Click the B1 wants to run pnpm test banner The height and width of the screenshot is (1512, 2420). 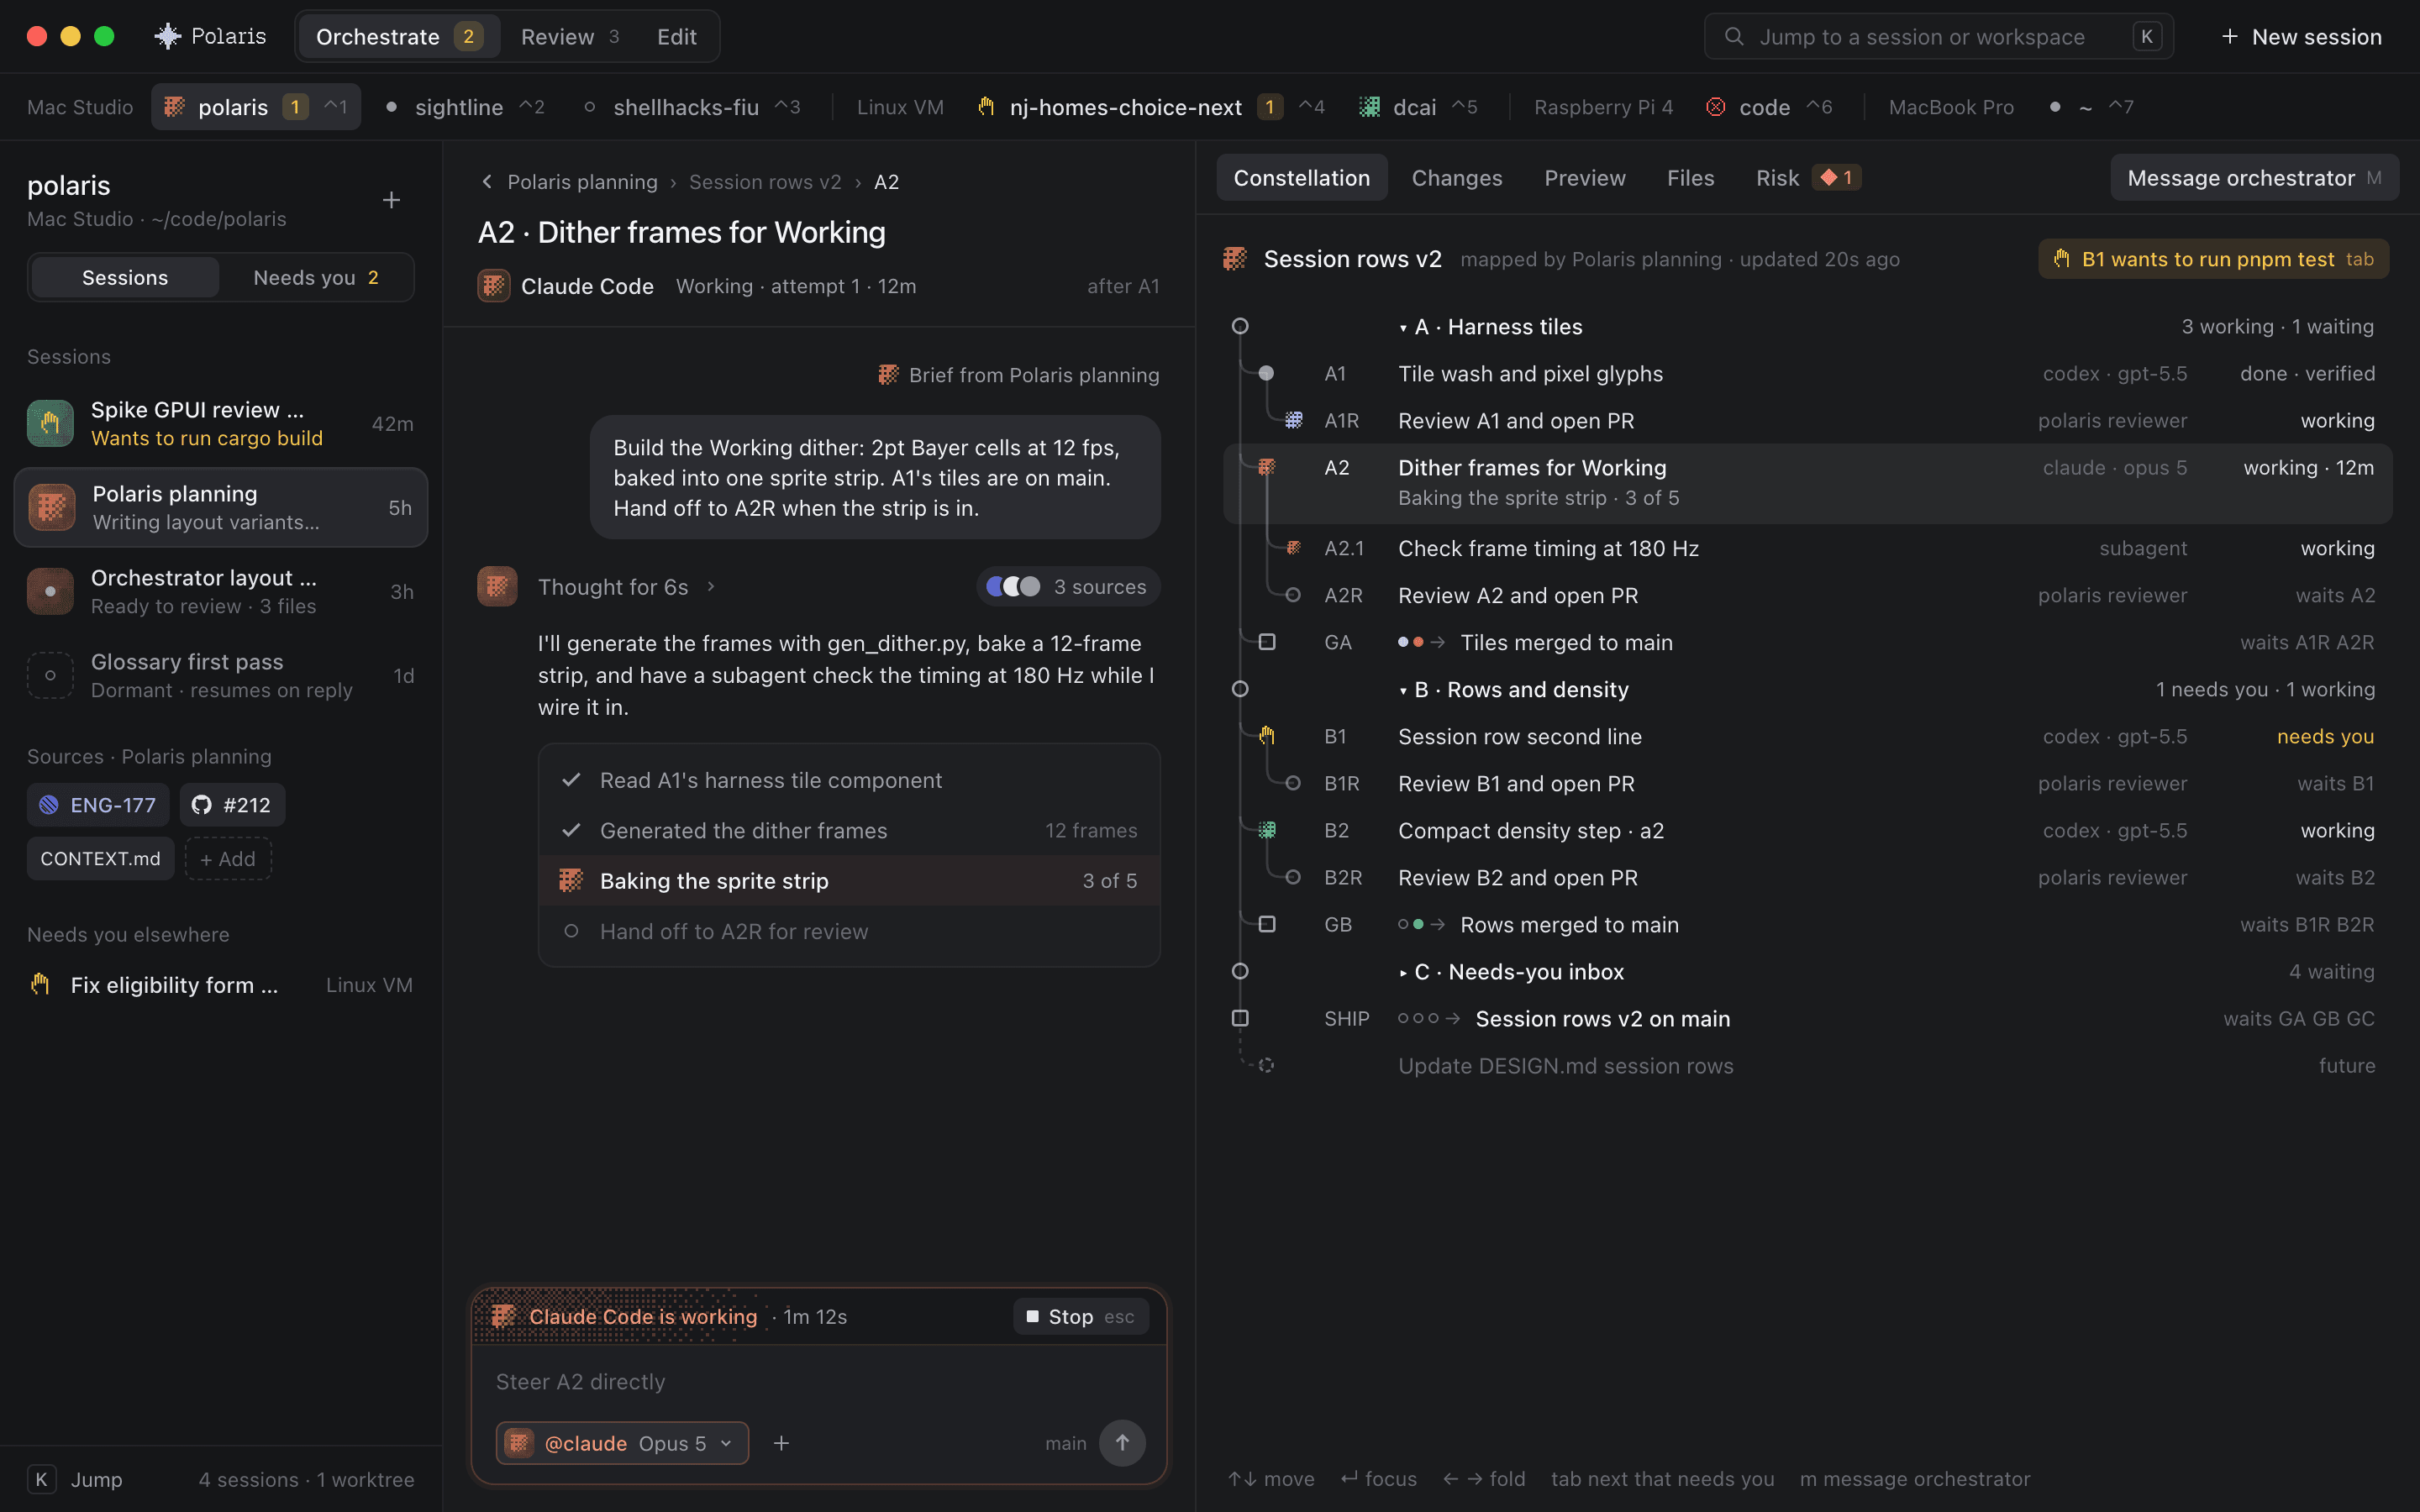tap(2214, 259)
